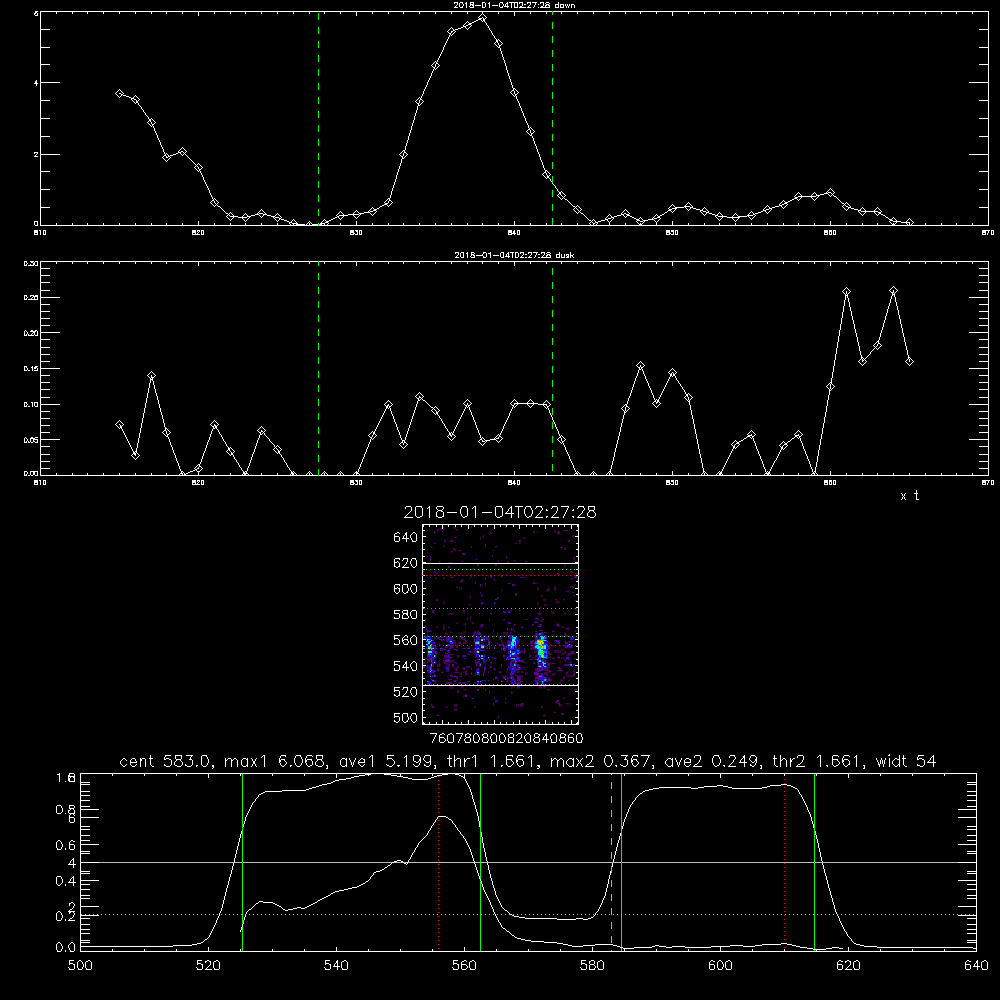Click the large timestamp title above the spectrogram image
The width and height of the screenshot is (1000, 1000).
[500, 513]
